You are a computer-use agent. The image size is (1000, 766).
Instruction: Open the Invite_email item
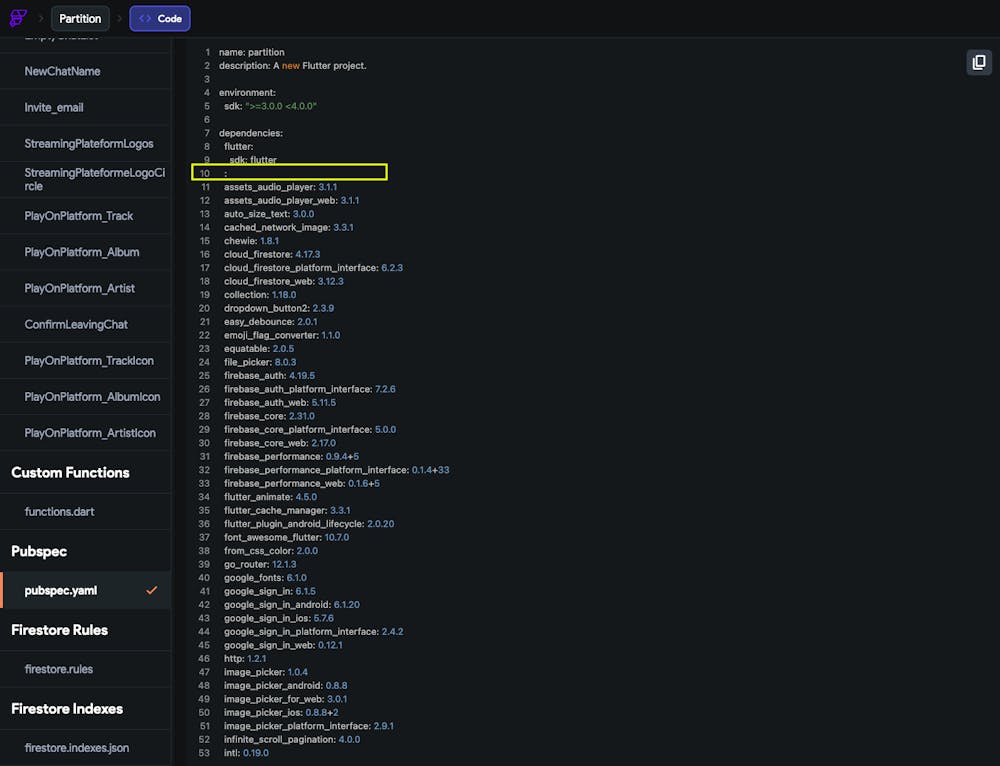coord(54,107)
